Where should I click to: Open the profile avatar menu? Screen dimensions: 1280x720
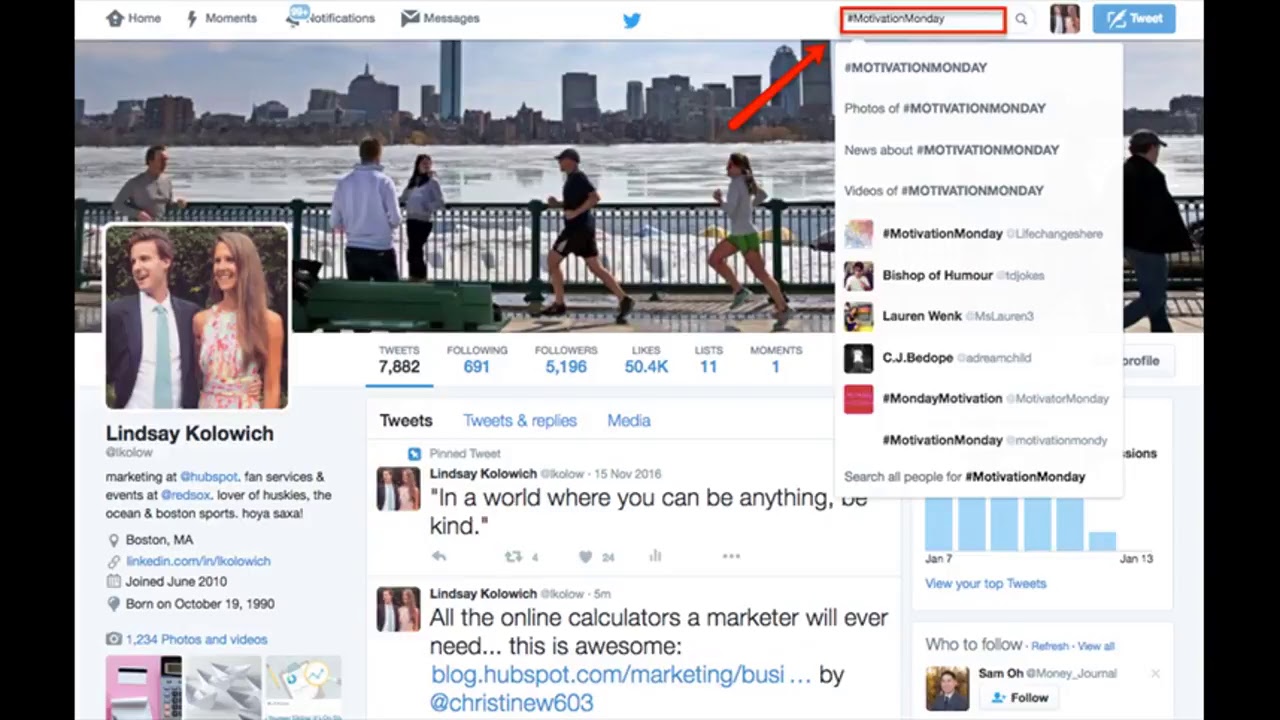coord(1064,19)
